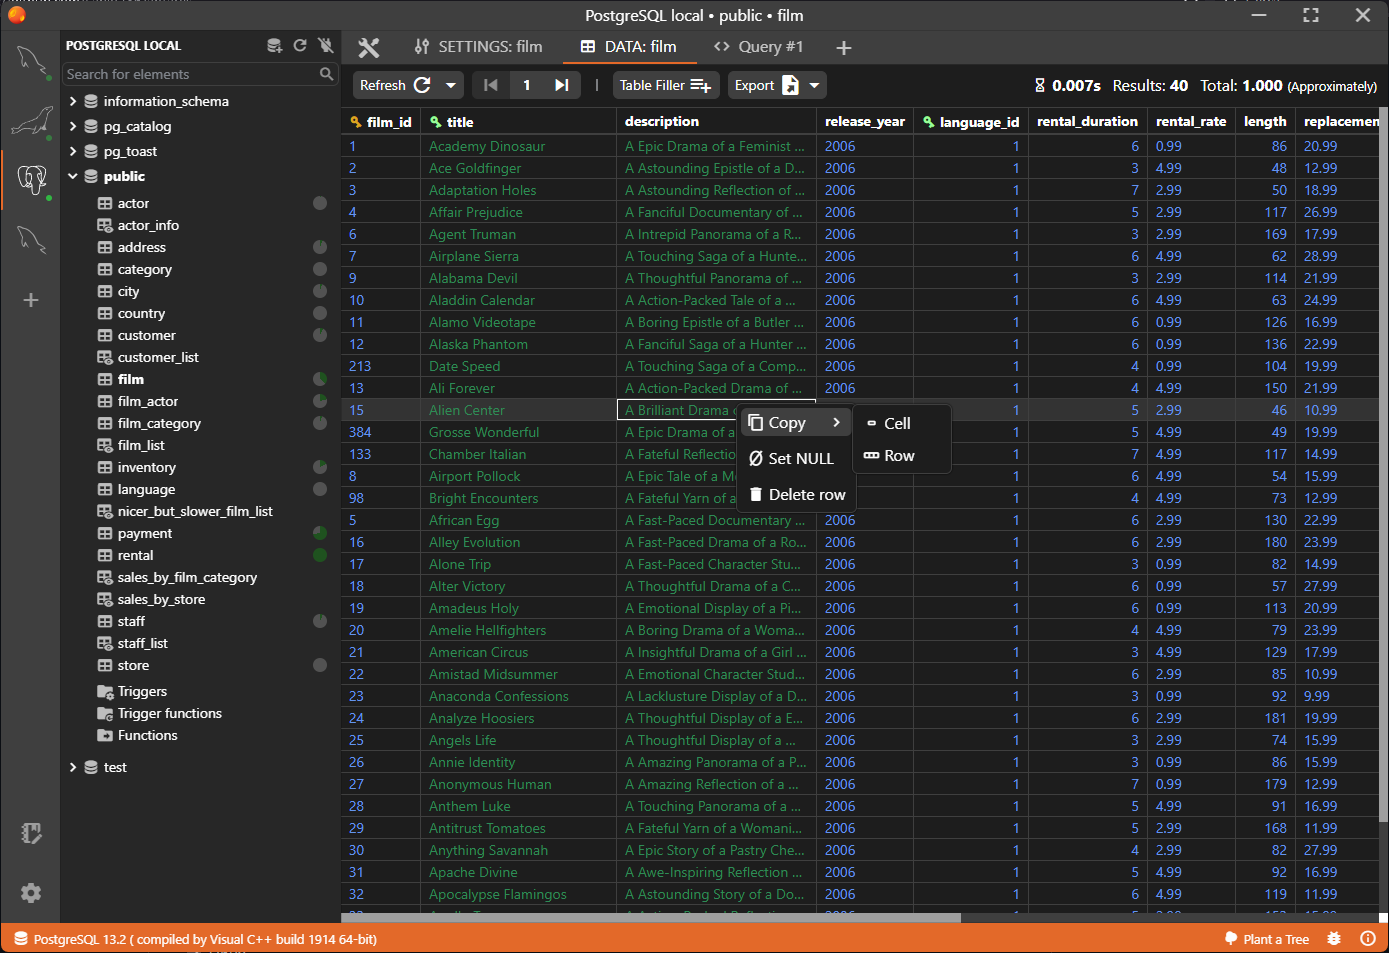
Task: Choose Delete row in the context menu
Action: click(x=796, y=494)
